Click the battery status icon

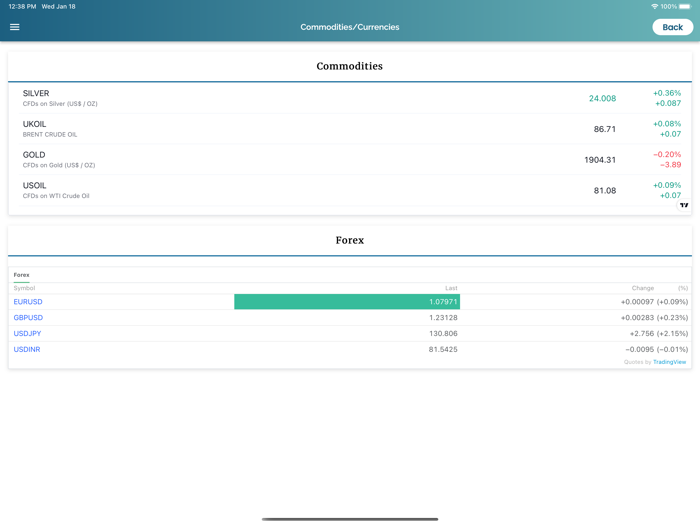(685, 7)
